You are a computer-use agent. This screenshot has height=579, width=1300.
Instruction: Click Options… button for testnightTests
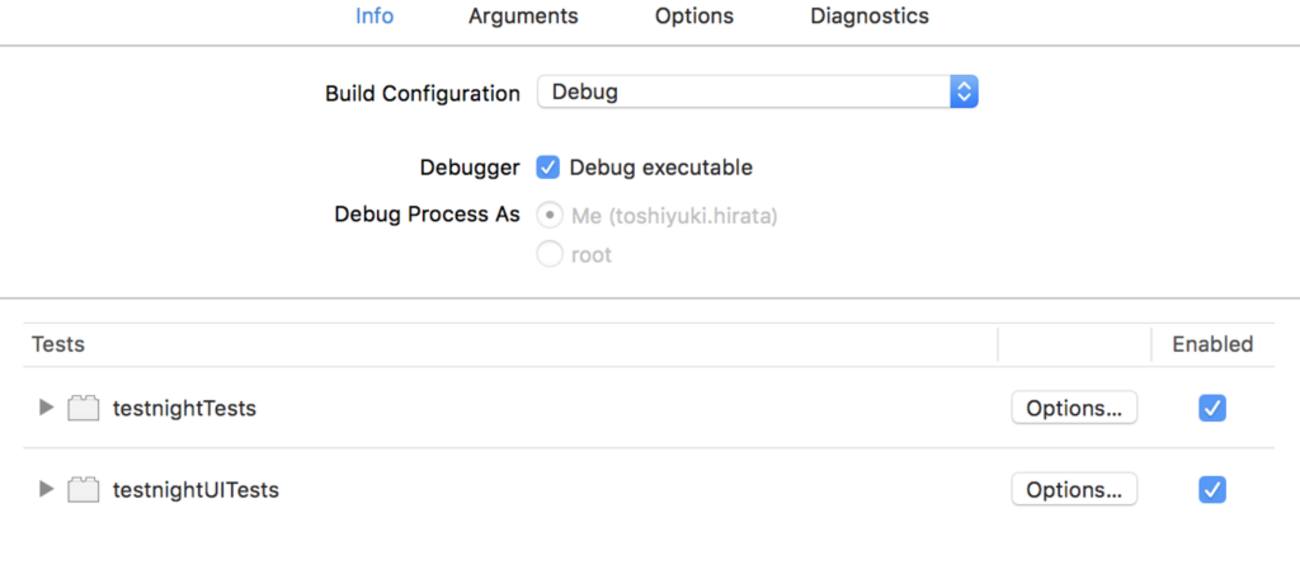1074,408
